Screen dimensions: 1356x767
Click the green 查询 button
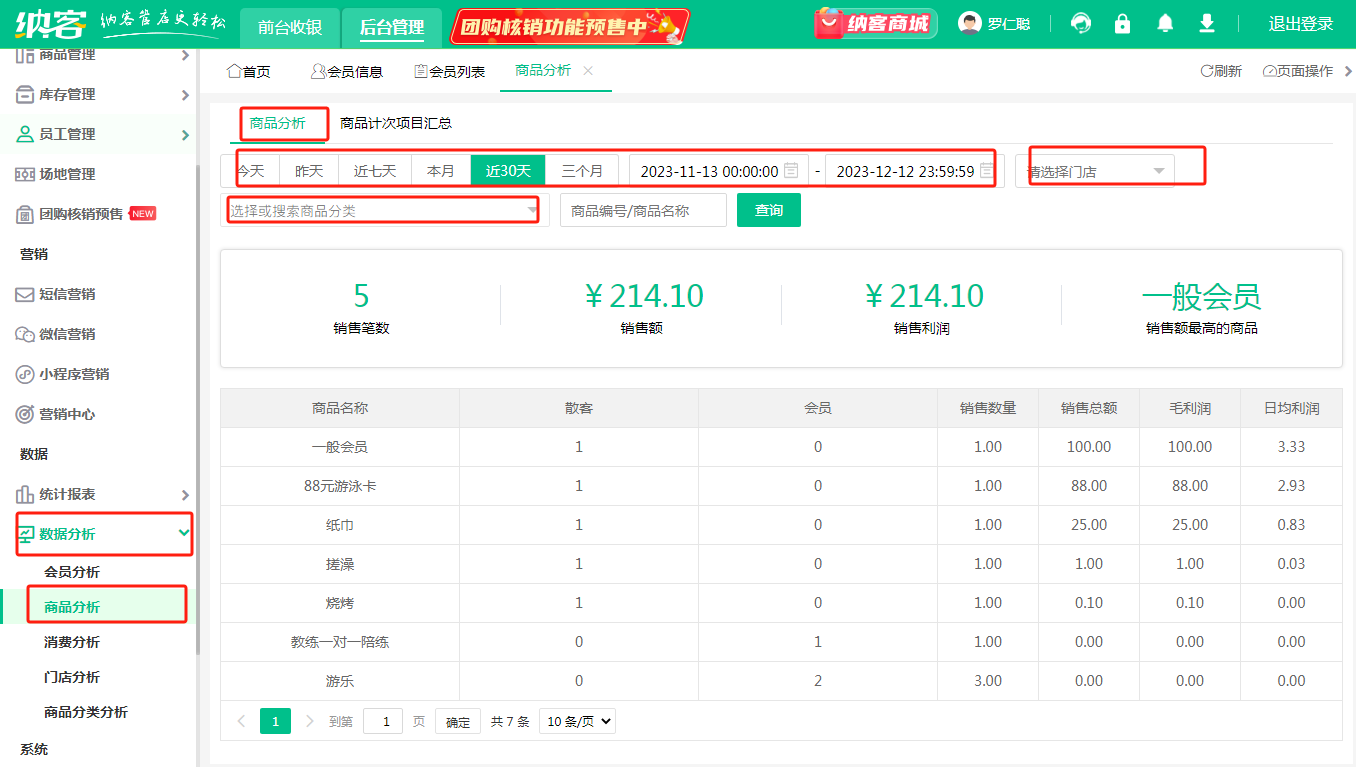[768, 210]
